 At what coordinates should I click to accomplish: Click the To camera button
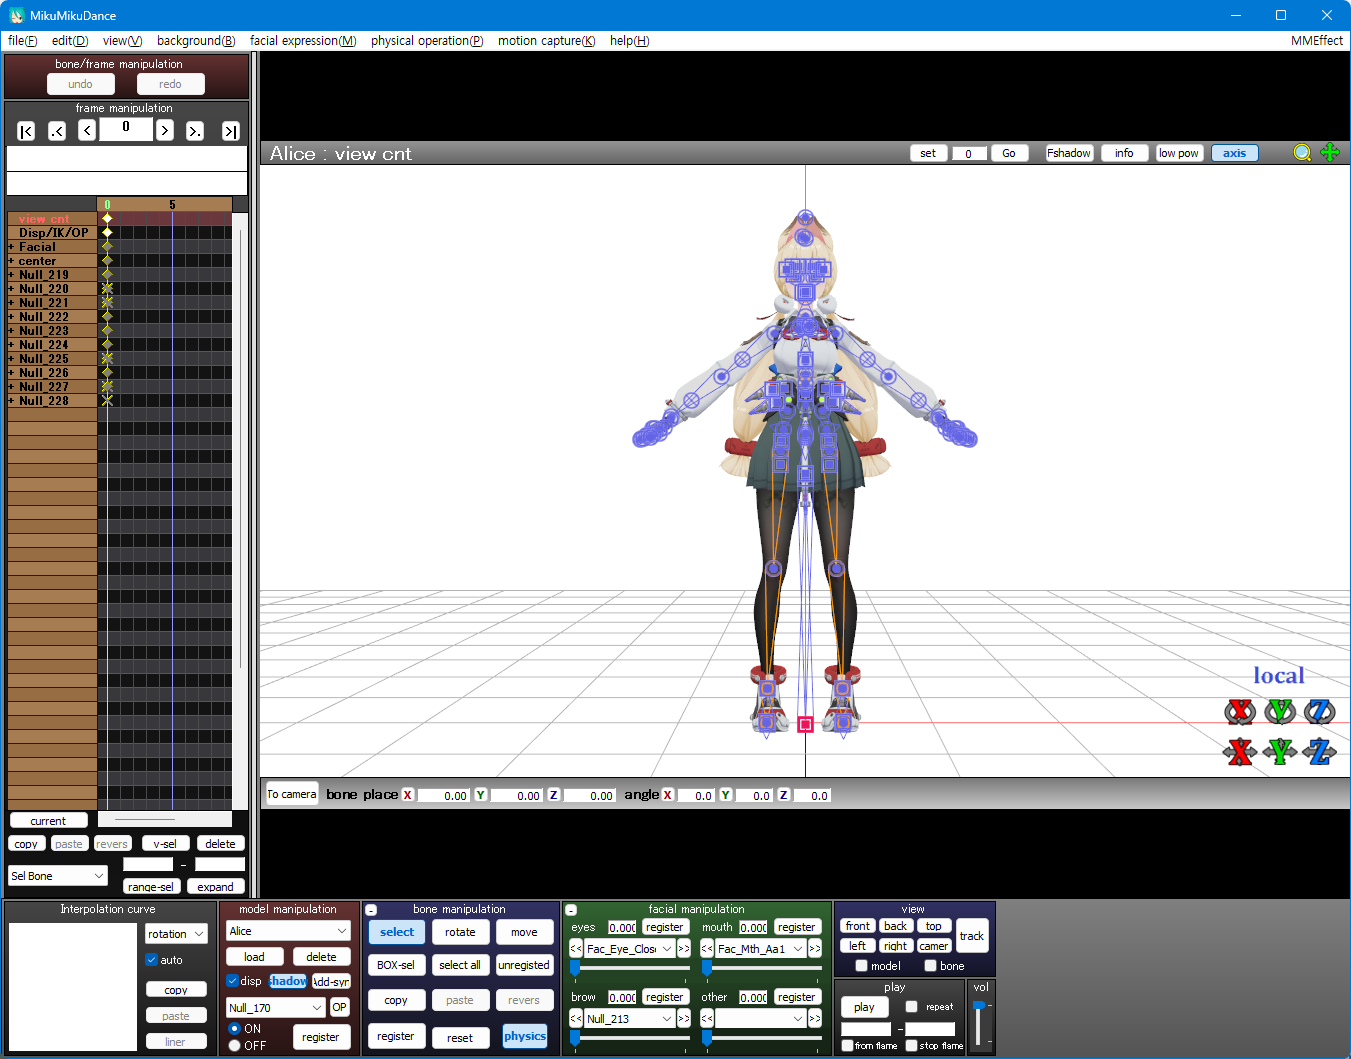tap(292, 794)
